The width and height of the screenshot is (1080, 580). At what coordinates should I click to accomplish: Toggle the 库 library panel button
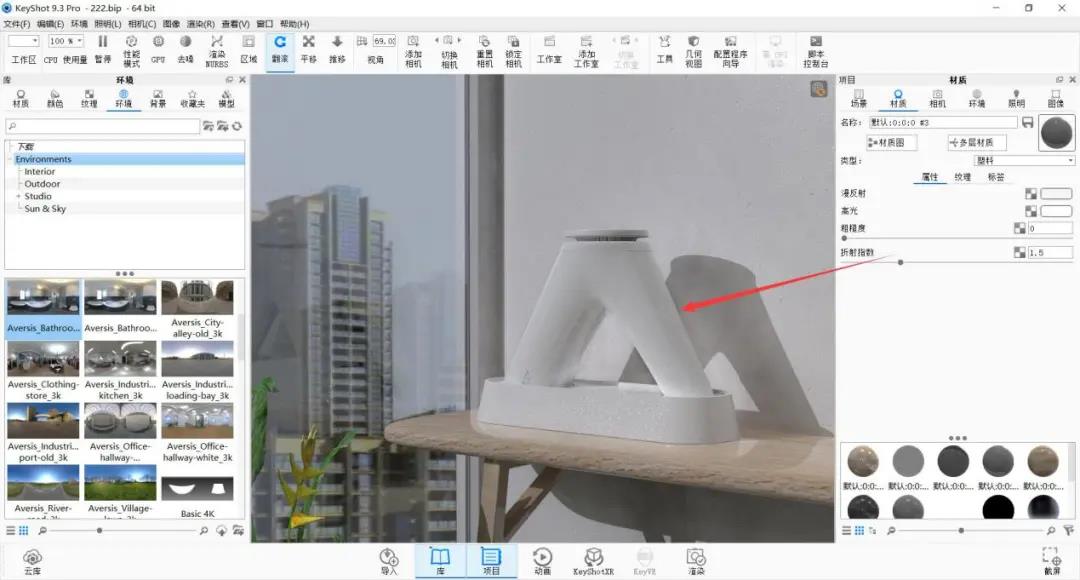tap(439, 561)
